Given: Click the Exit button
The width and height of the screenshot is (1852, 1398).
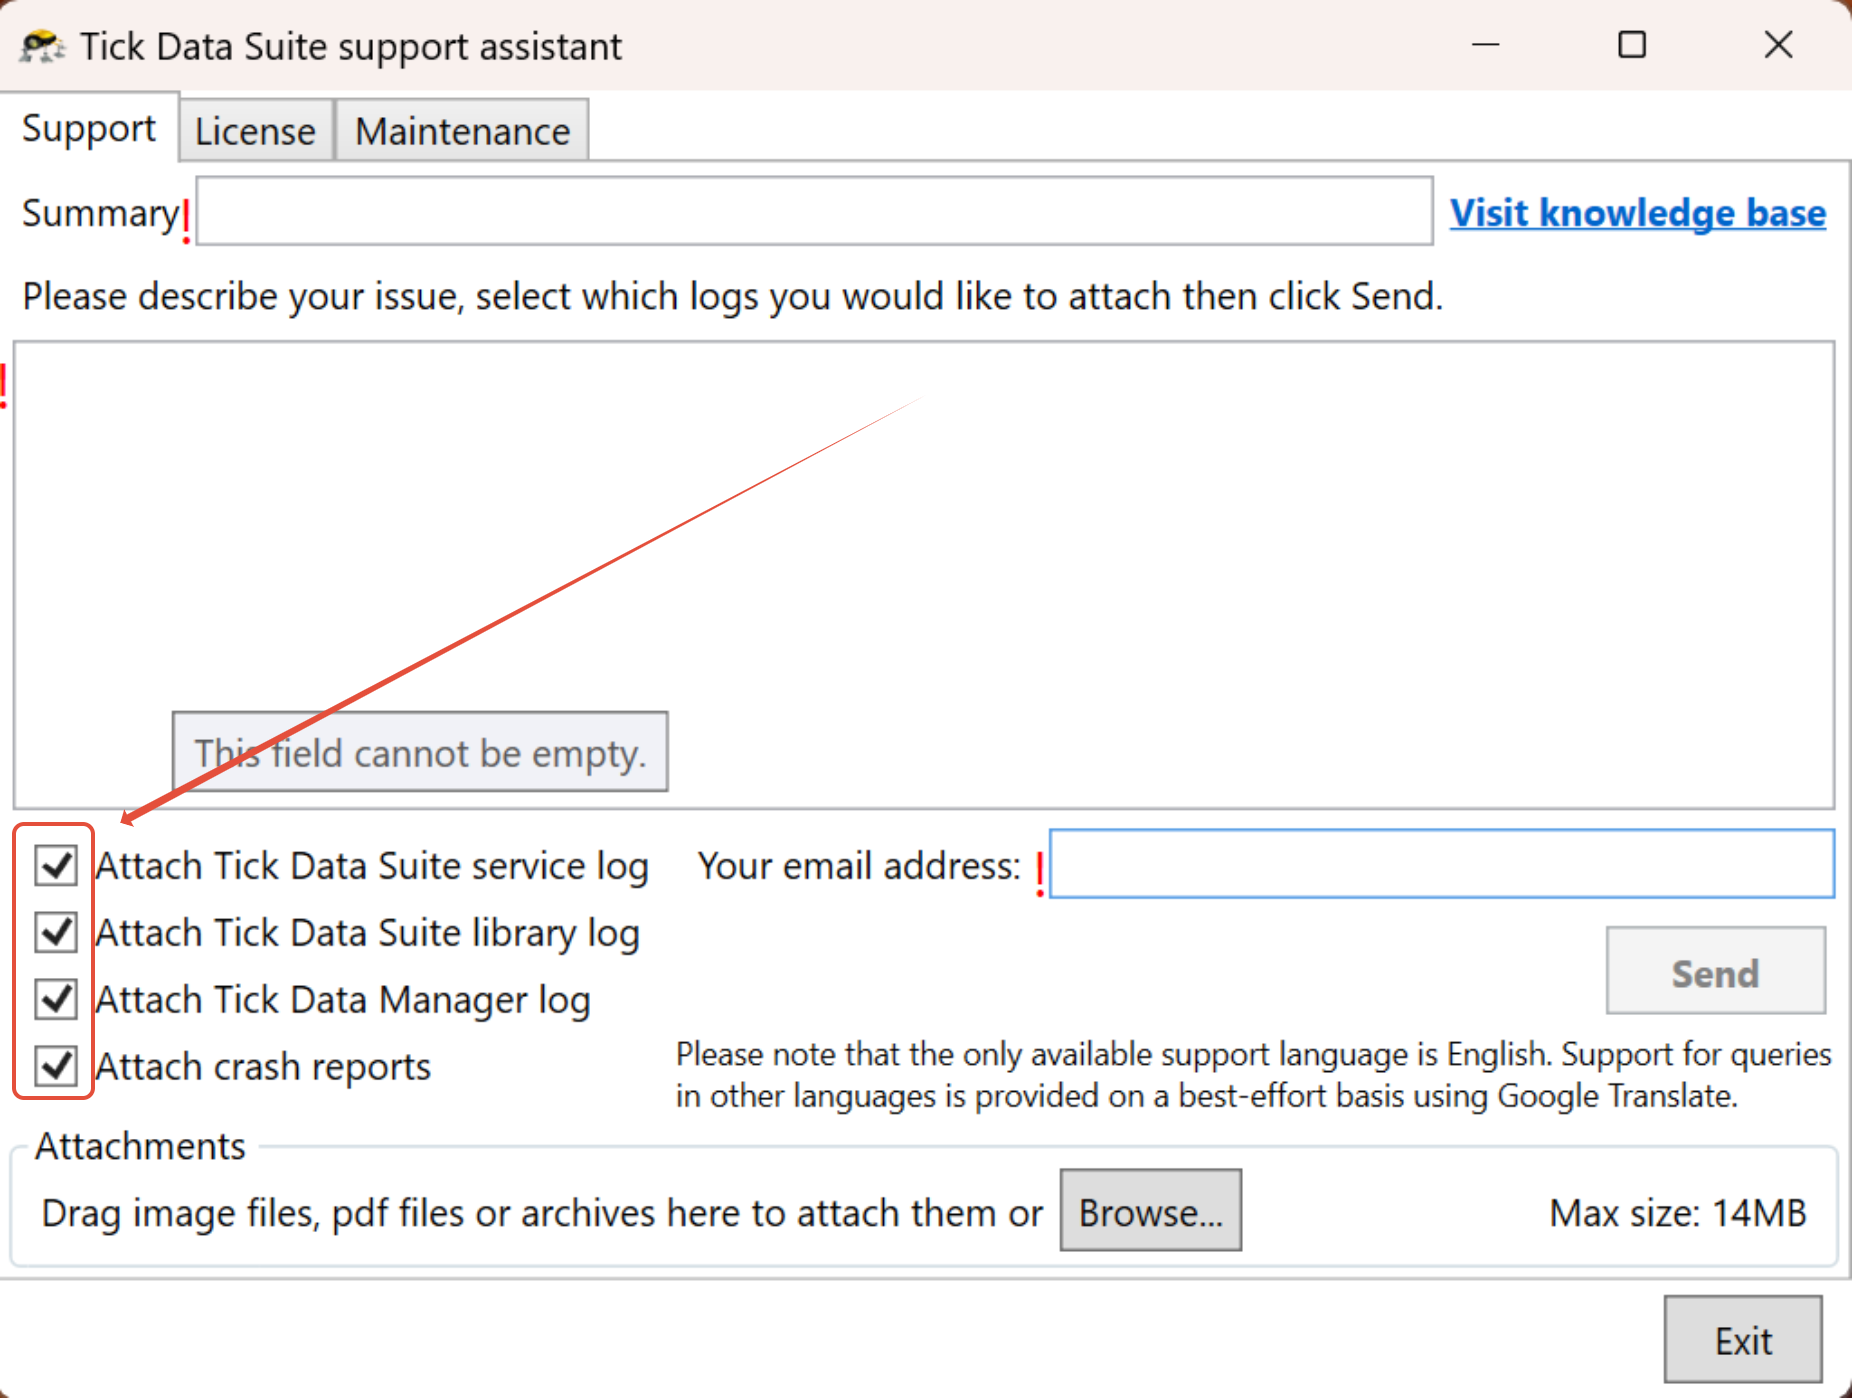Looking at the screenshot, I should [x=1743, y=1340].
